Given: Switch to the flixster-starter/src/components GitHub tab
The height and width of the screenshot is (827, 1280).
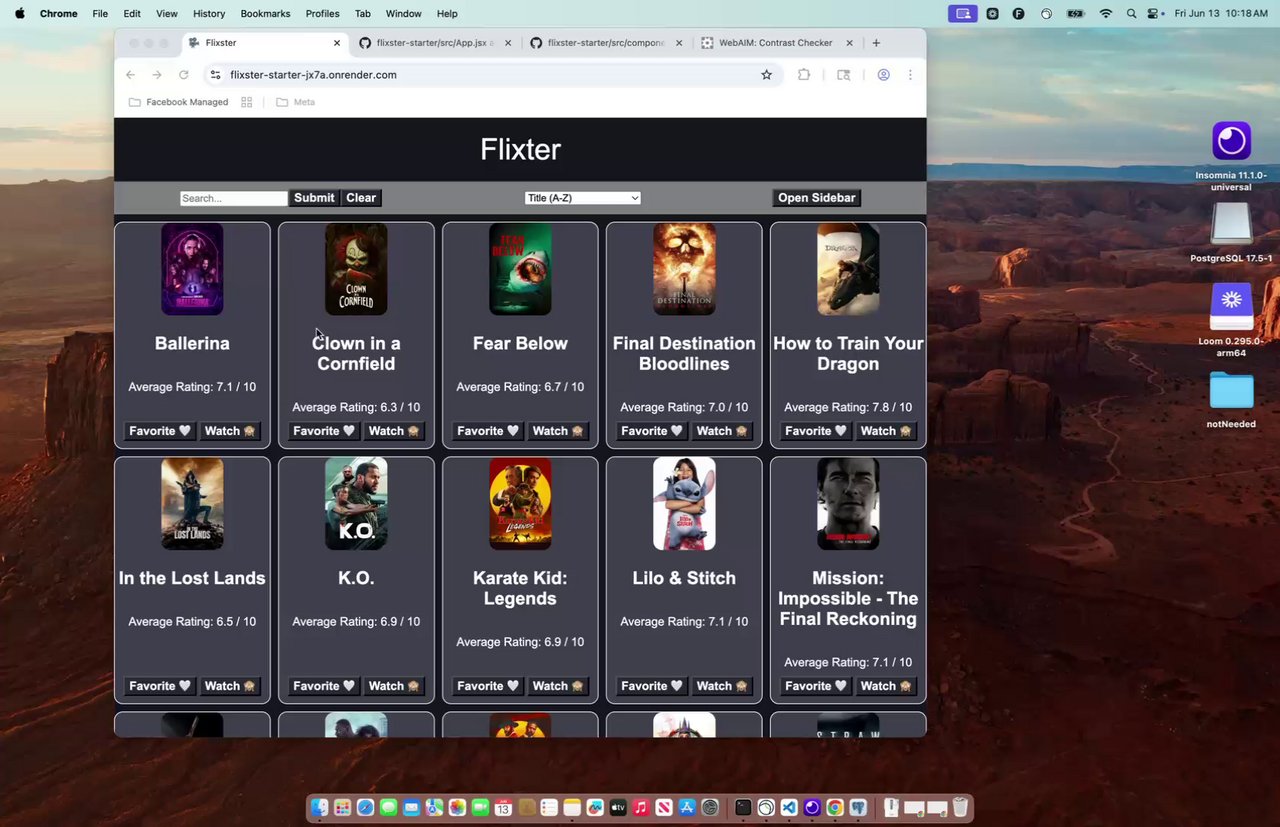Looking at the screenshot, I should (606, 43).
